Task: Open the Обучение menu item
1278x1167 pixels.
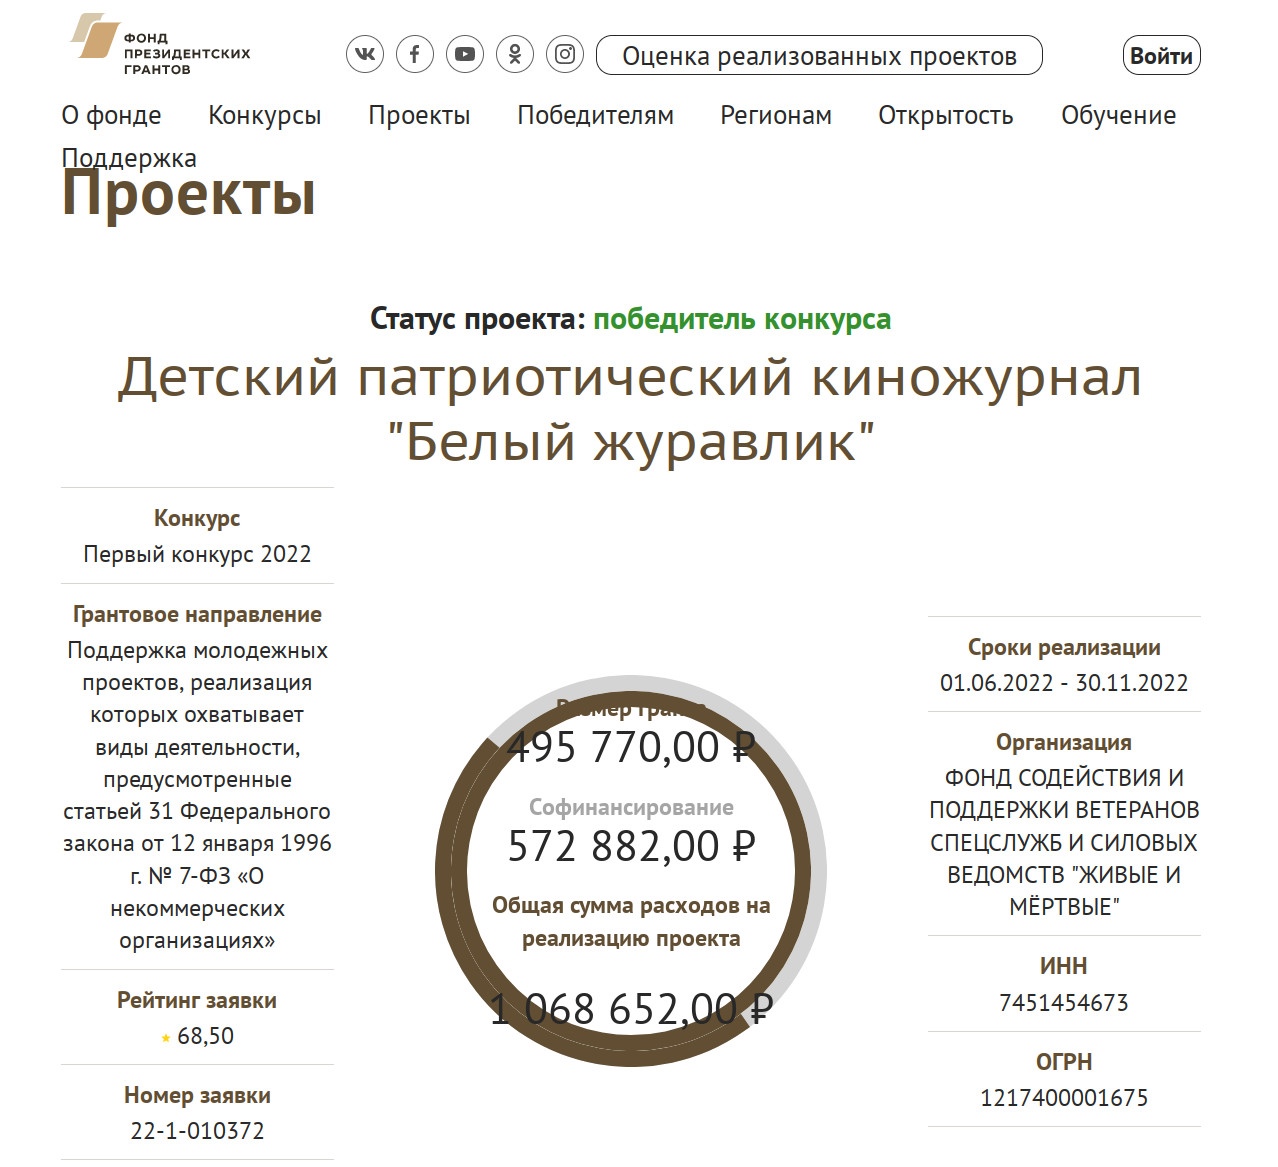Action: 1118,115
